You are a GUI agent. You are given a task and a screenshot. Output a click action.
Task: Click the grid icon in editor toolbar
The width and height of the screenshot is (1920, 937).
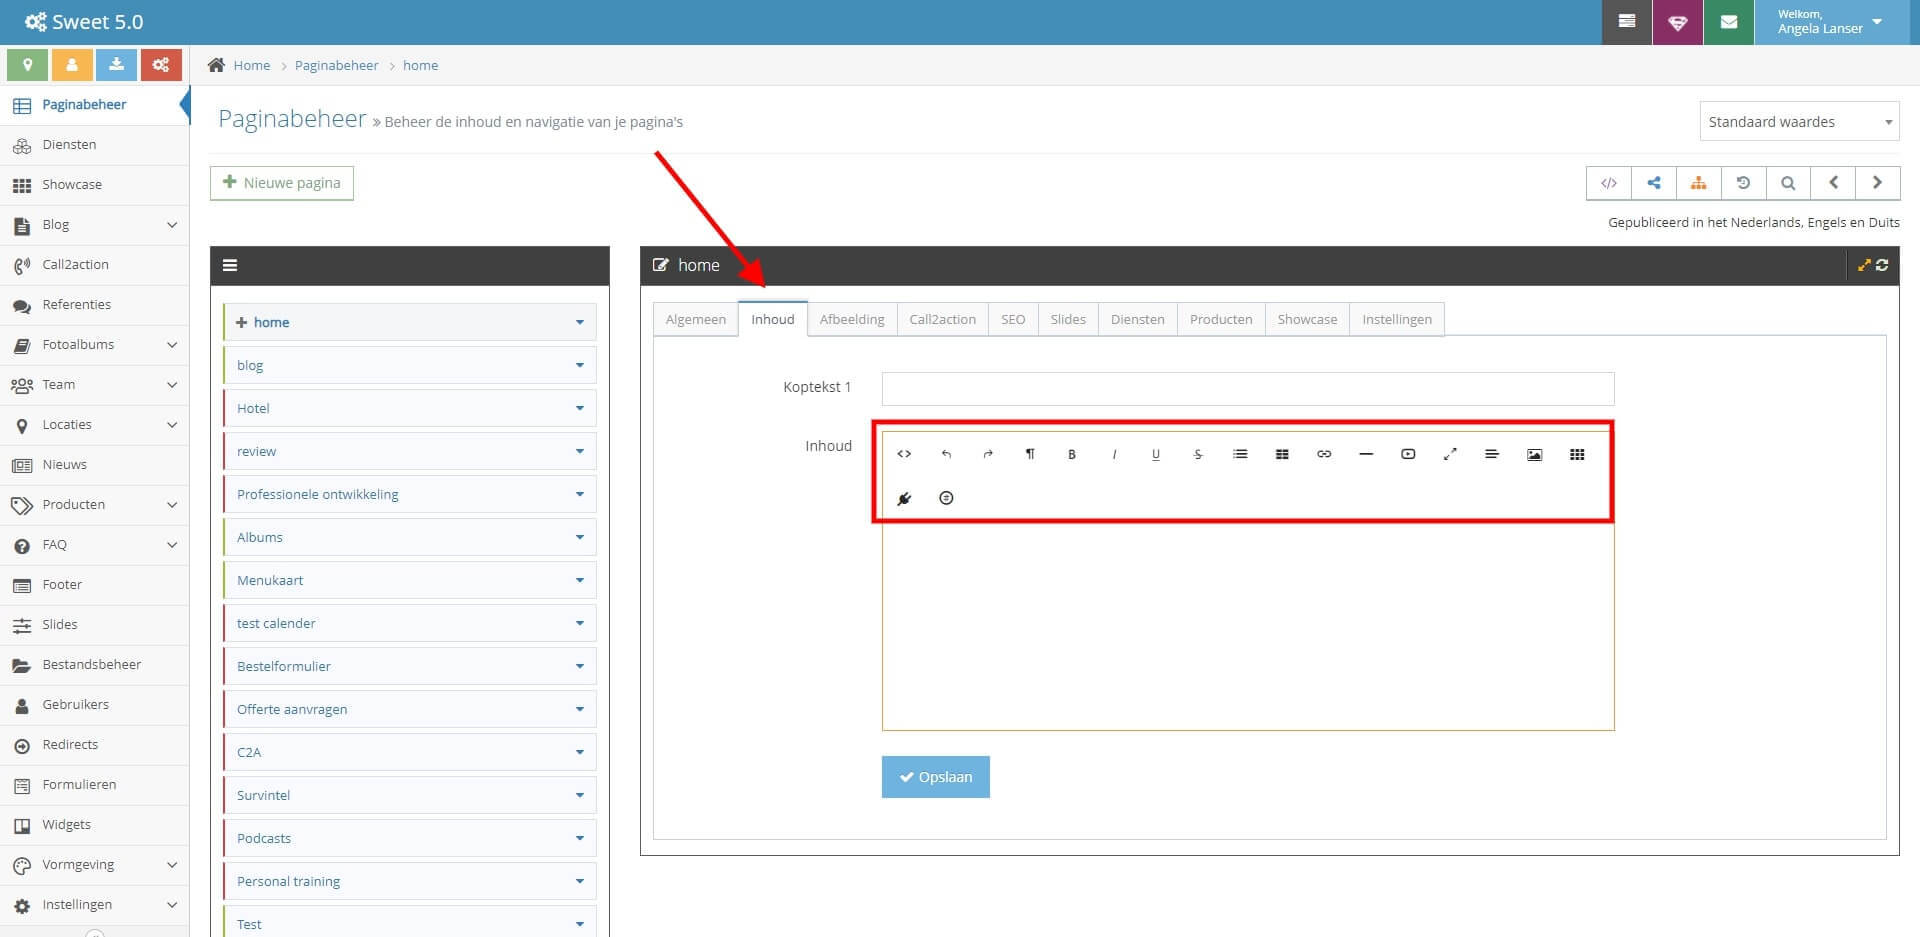(x=1577, y=454)
